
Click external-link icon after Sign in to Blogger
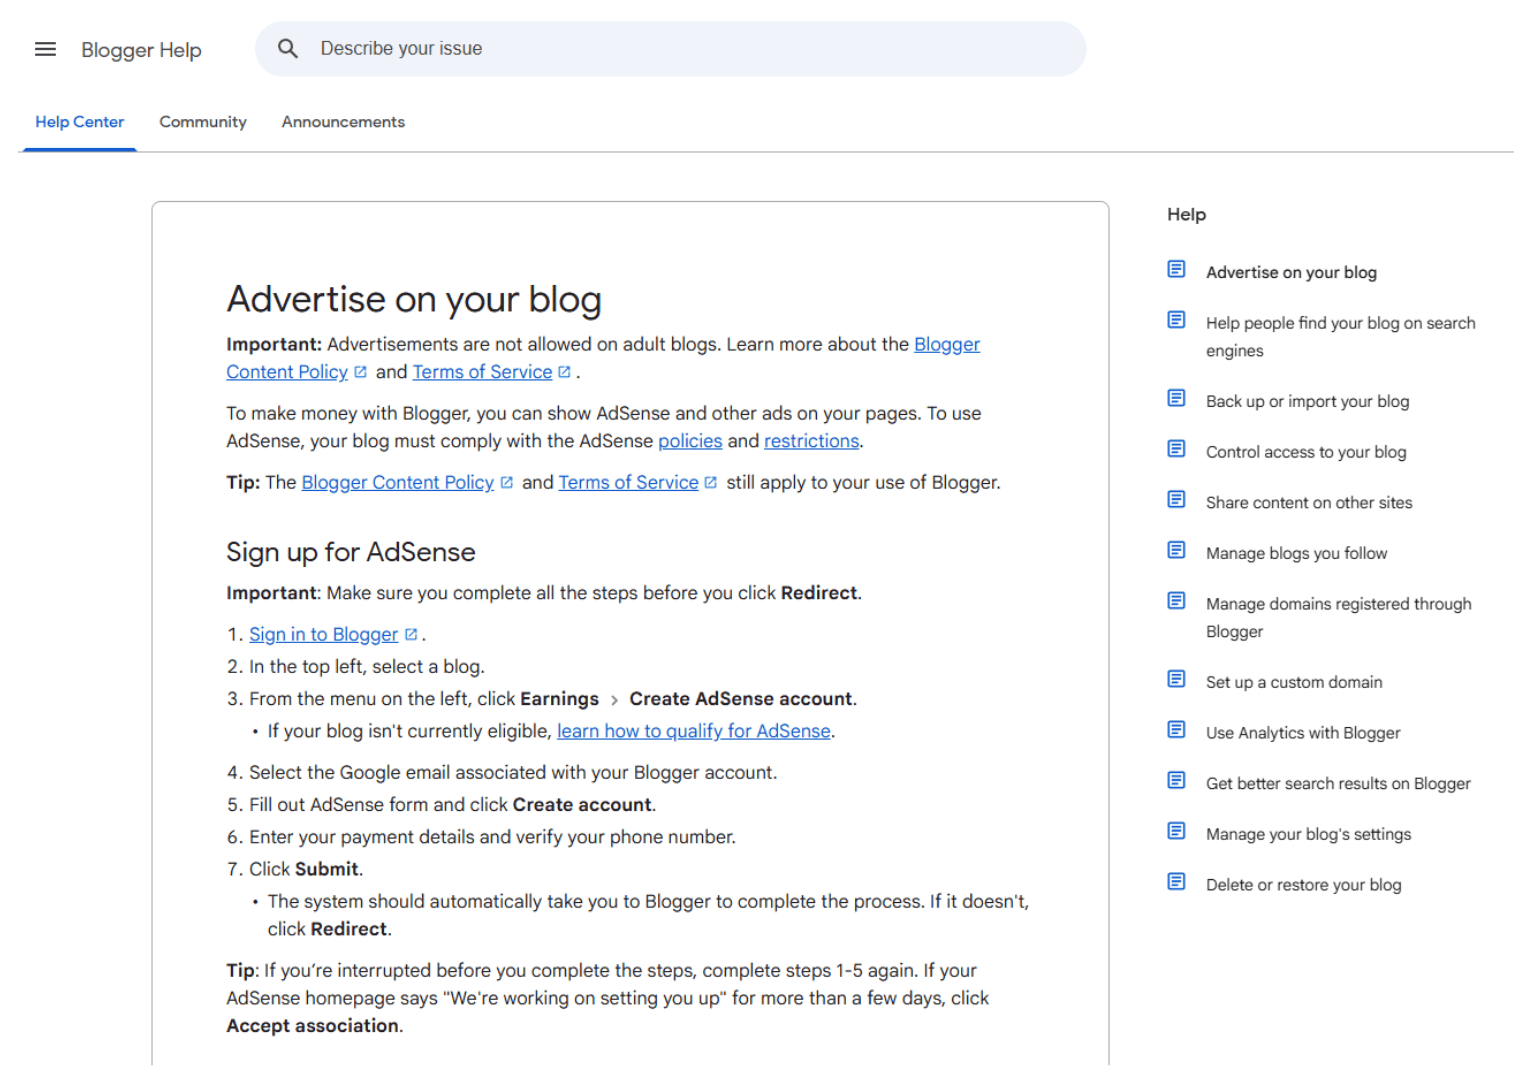410,635
